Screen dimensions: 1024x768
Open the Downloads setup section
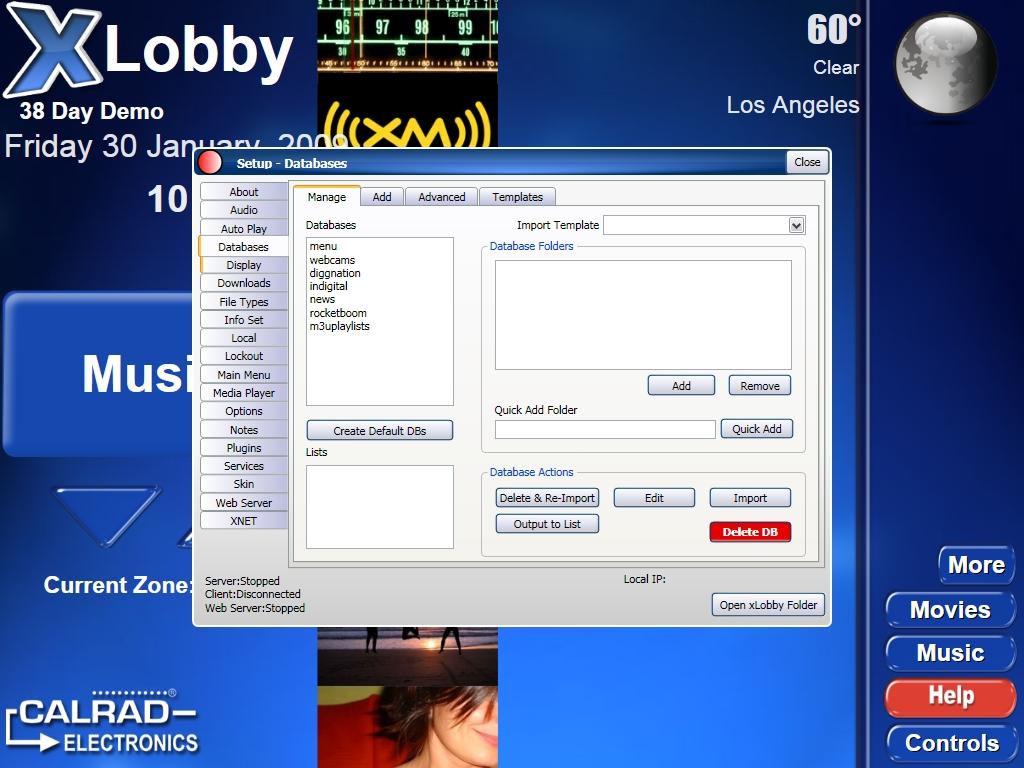pos(244,283)
